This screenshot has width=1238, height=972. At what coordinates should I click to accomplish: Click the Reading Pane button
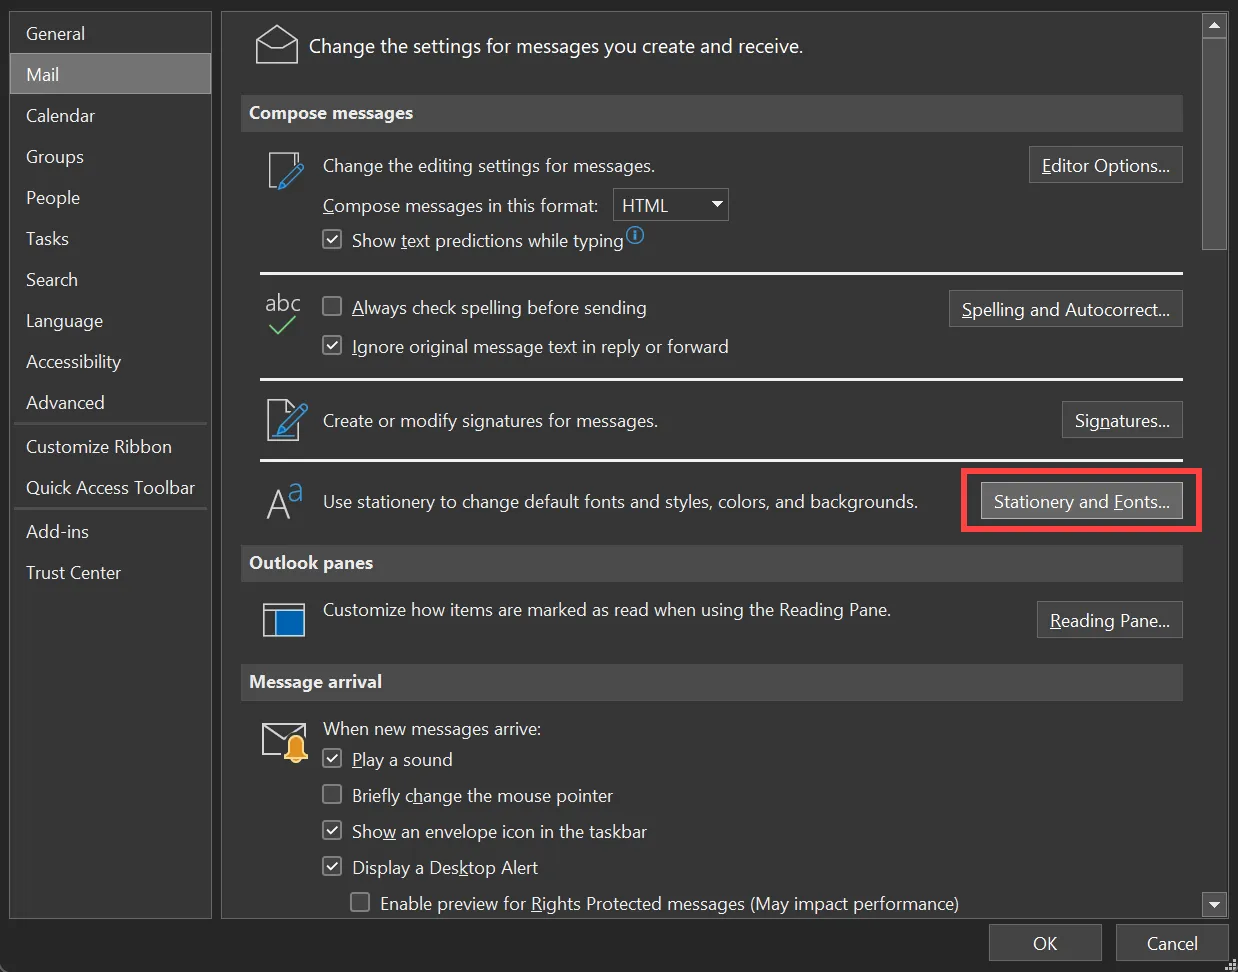pyautogui.click(x=1109, y=620)
